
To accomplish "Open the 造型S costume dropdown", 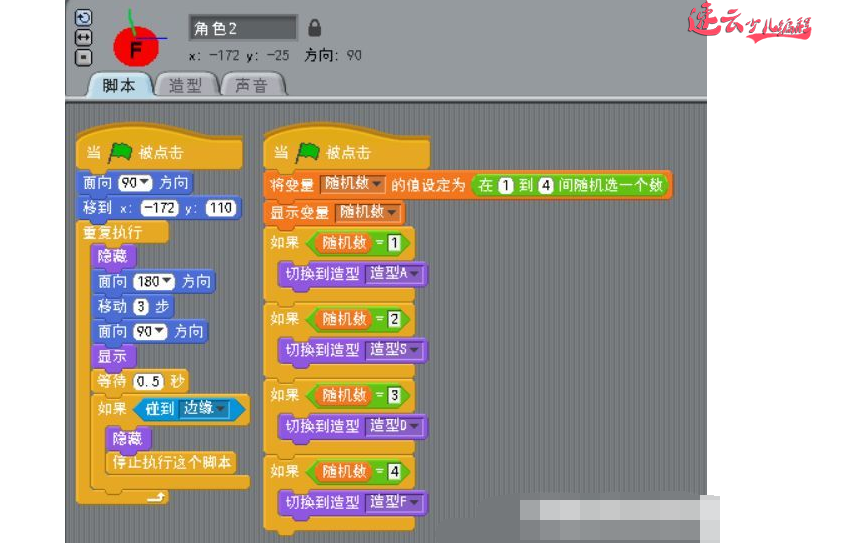I will pyautogui.click(x=415, y=351).
